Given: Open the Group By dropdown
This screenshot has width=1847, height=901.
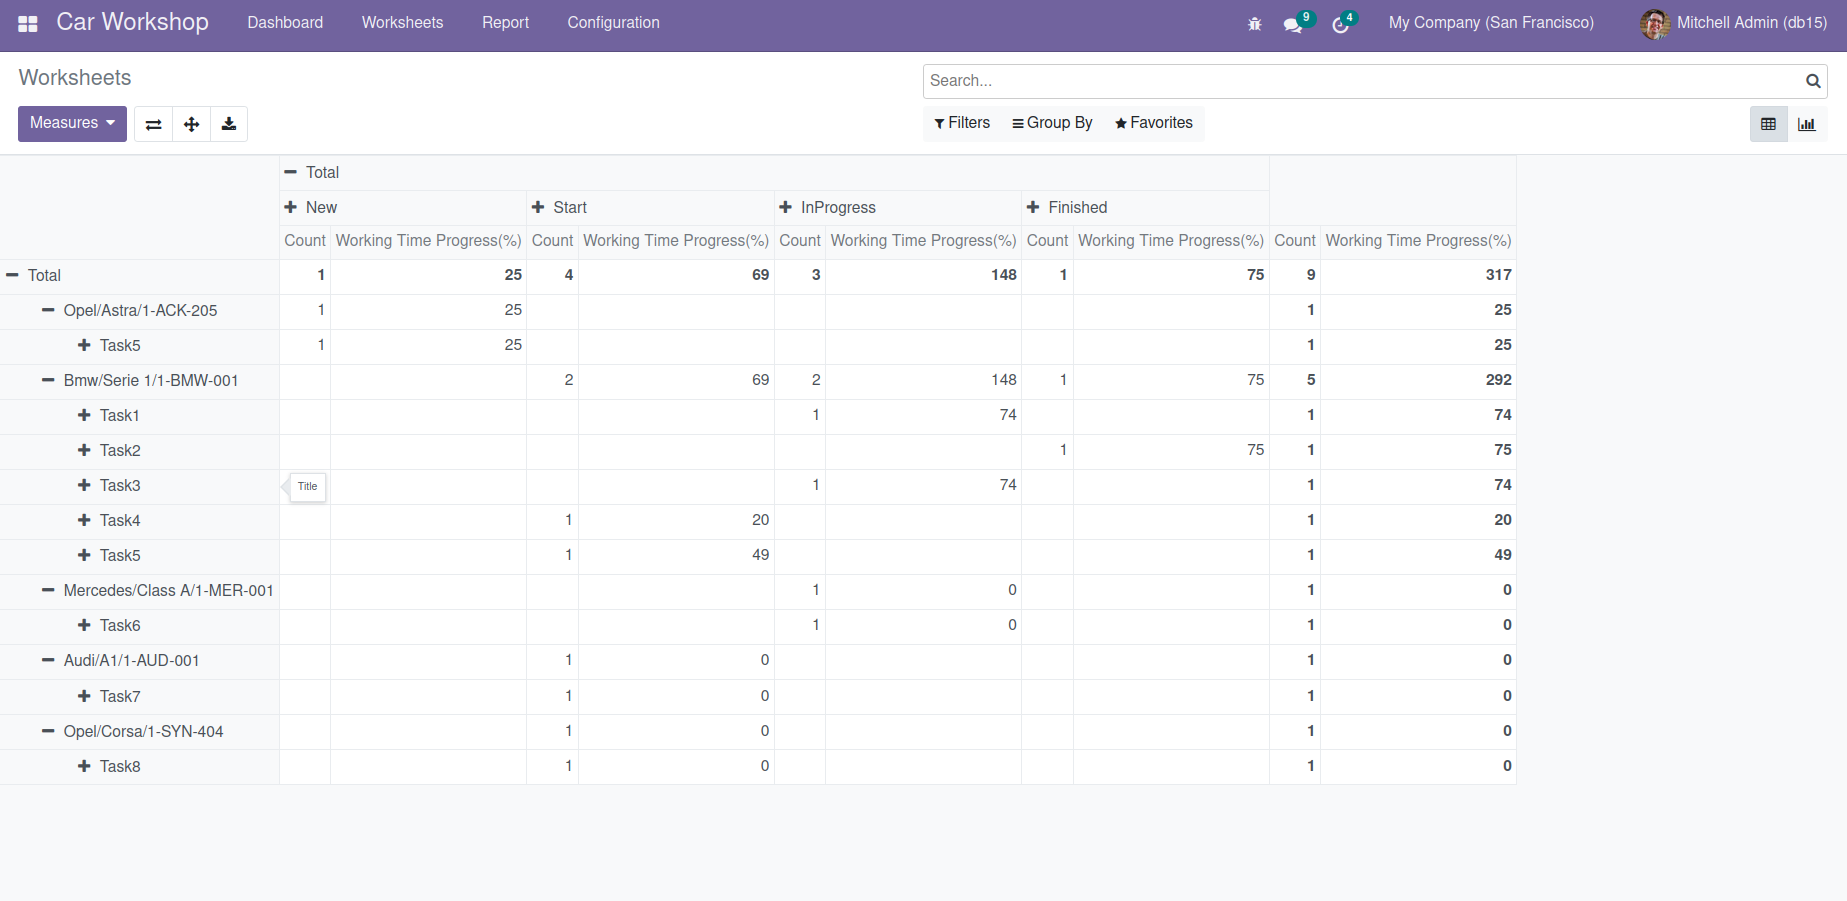Looking at the screenshot, I should pos(1052,123).
